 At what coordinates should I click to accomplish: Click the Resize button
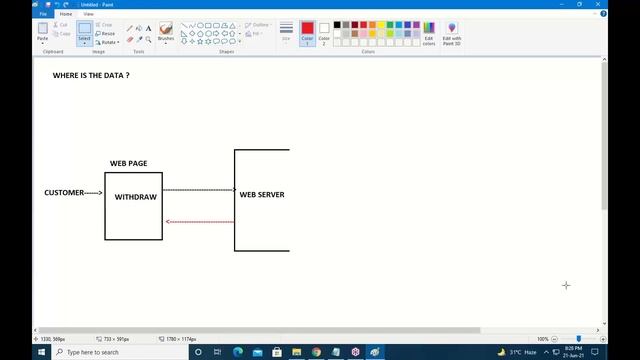[105, 33]
